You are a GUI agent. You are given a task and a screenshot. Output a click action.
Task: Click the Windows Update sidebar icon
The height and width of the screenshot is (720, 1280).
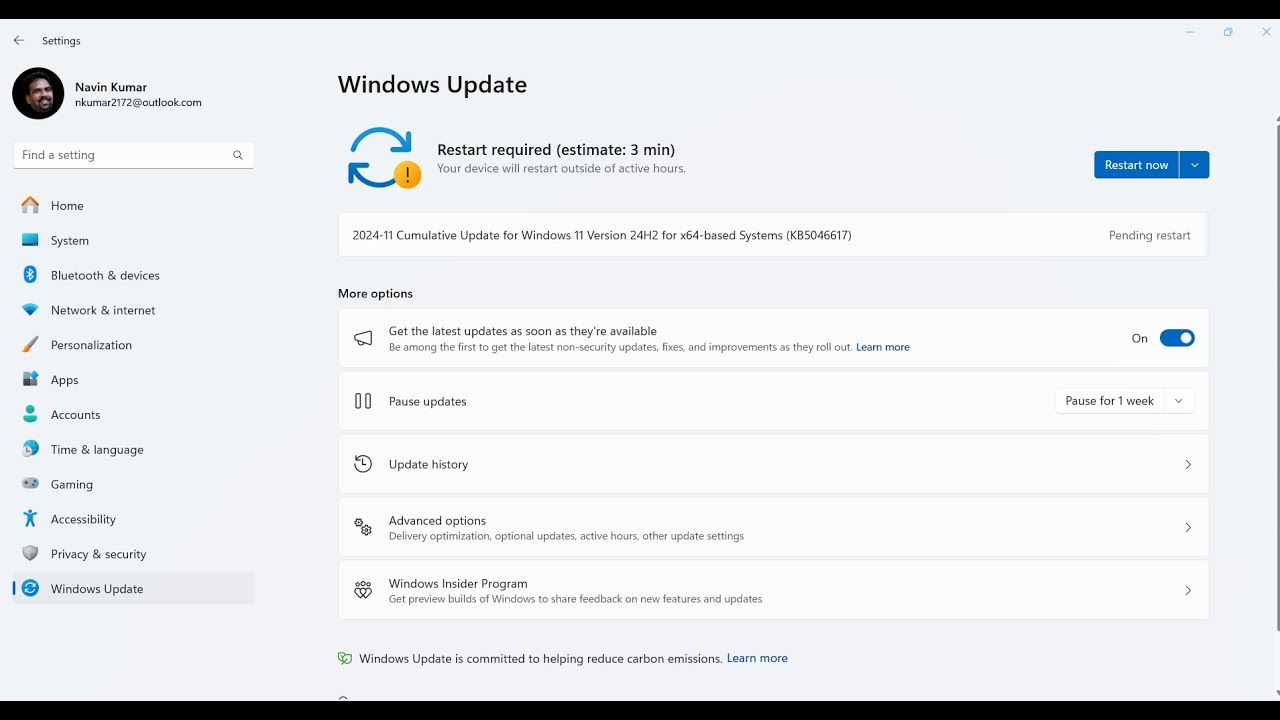pos(30,589)
